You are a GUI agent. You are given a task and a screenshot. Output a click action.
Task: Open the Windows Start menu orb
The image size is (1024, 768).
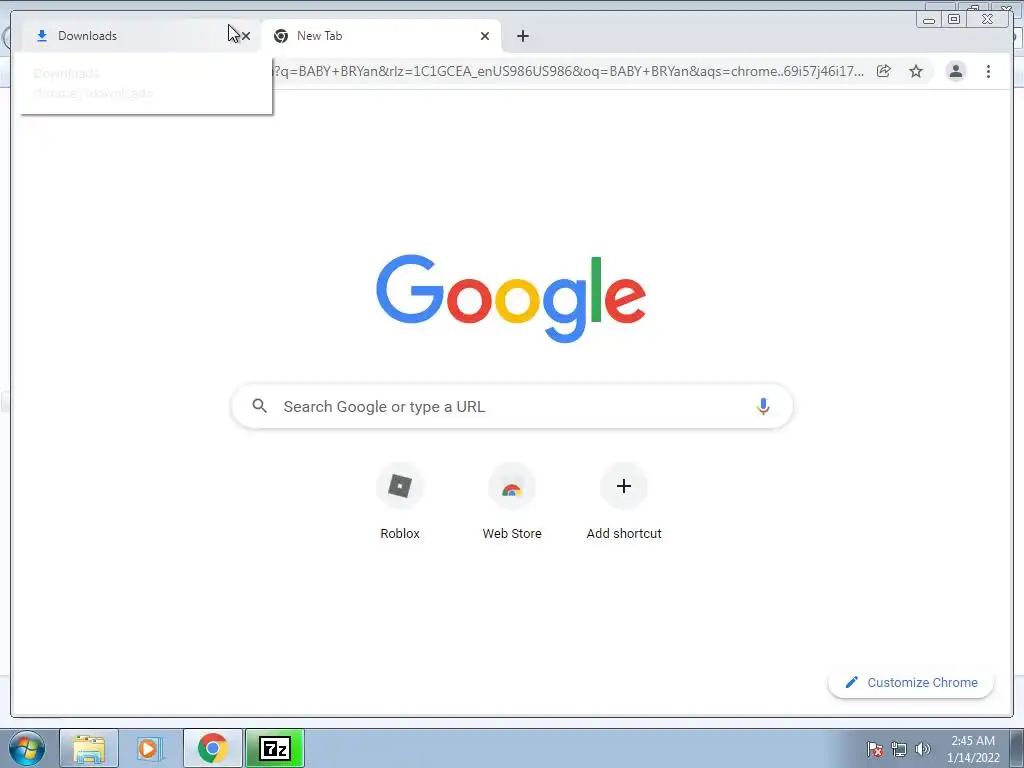[x=27, y=748]
